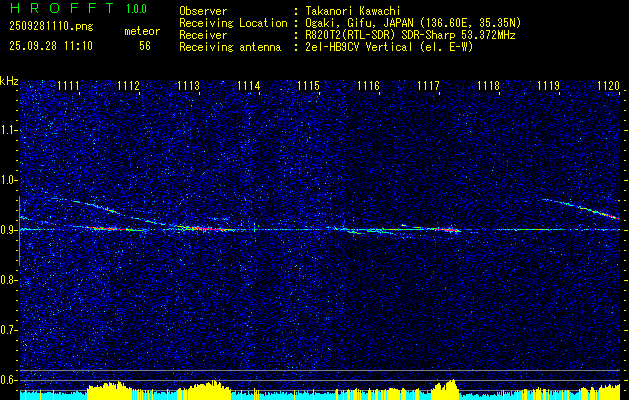Click the HROFFT program title

[62, 8]
